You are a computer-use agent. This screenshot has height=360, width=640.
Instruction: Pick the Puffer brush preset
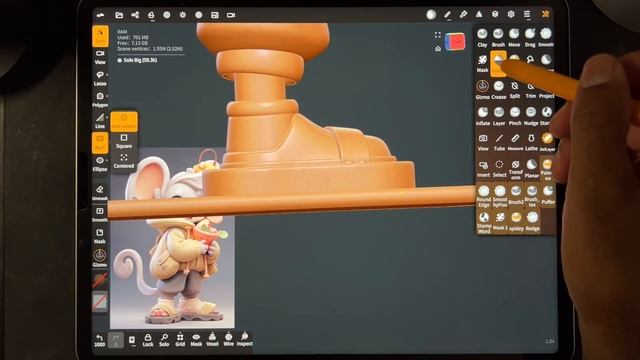click(548, 195)
